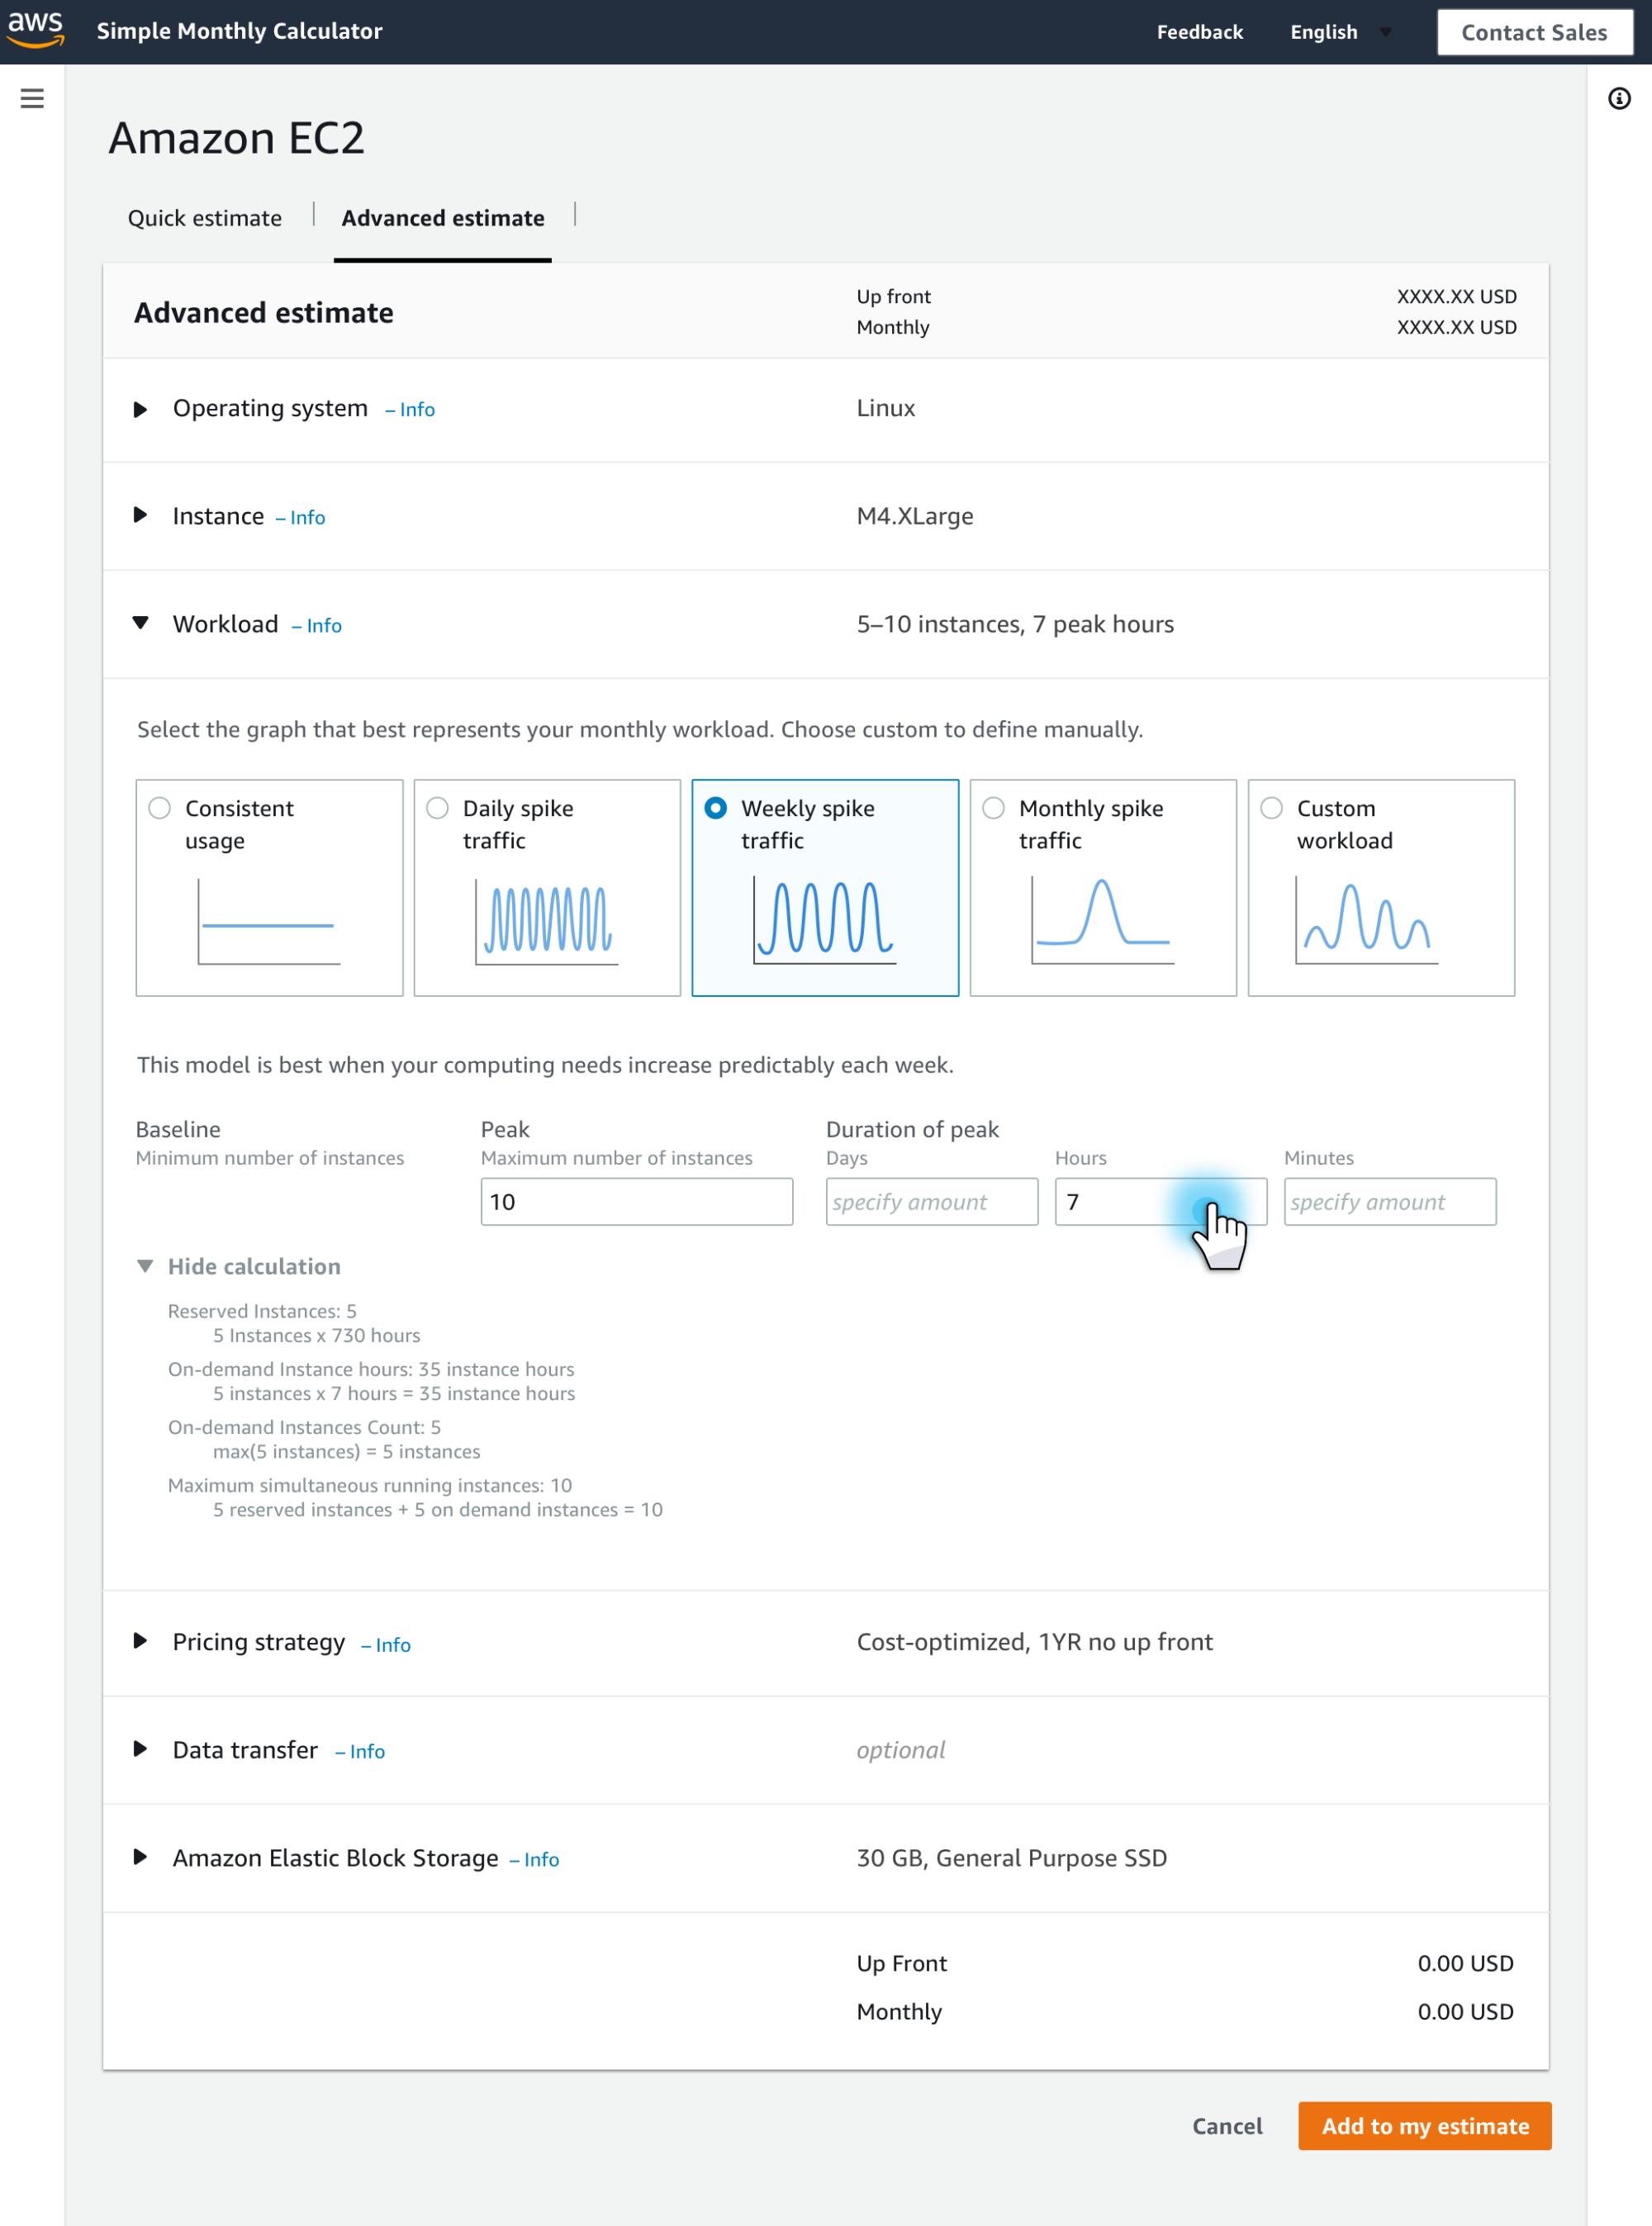Image resolution: width=1652 pixels, height=2226 pixels.
Task: Click Add to my estimate button
Action: pos(1425,2125)
